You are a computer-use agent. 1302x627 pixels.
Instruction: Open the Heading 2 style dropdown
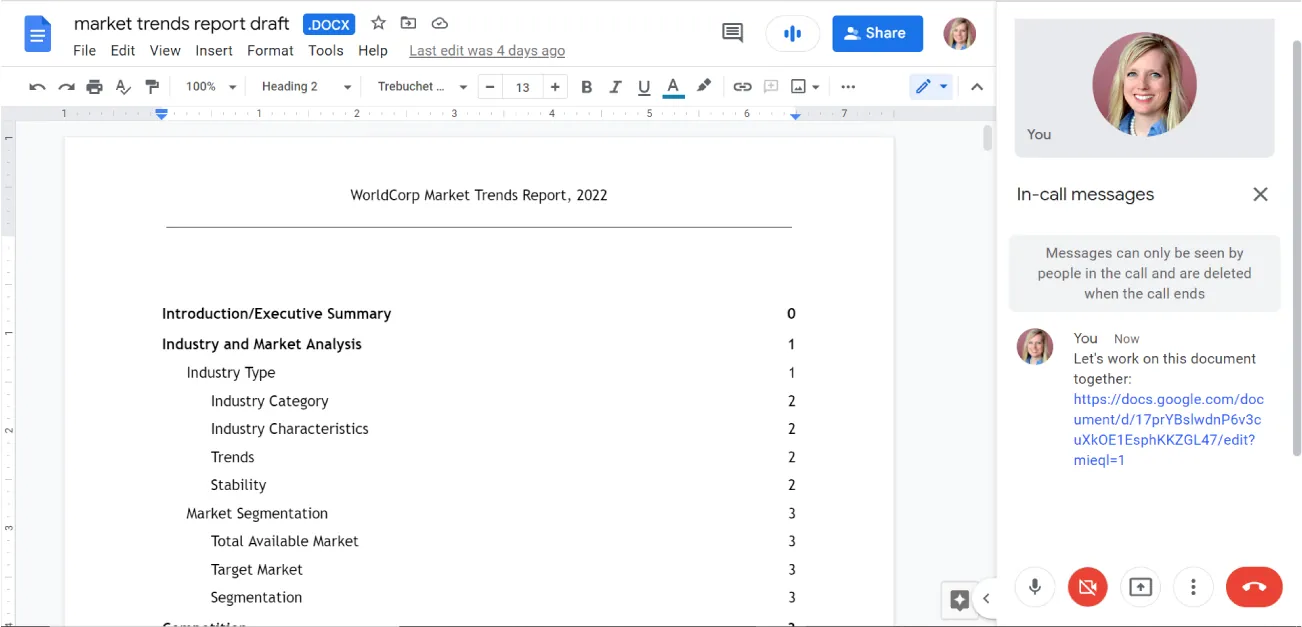[305, 87]
